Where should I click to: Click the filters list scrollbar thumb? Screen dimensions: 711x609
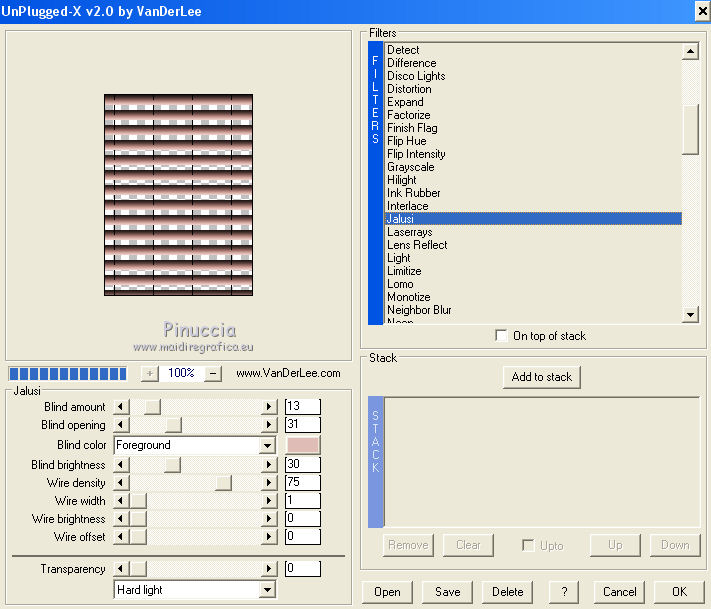[690, 130]
